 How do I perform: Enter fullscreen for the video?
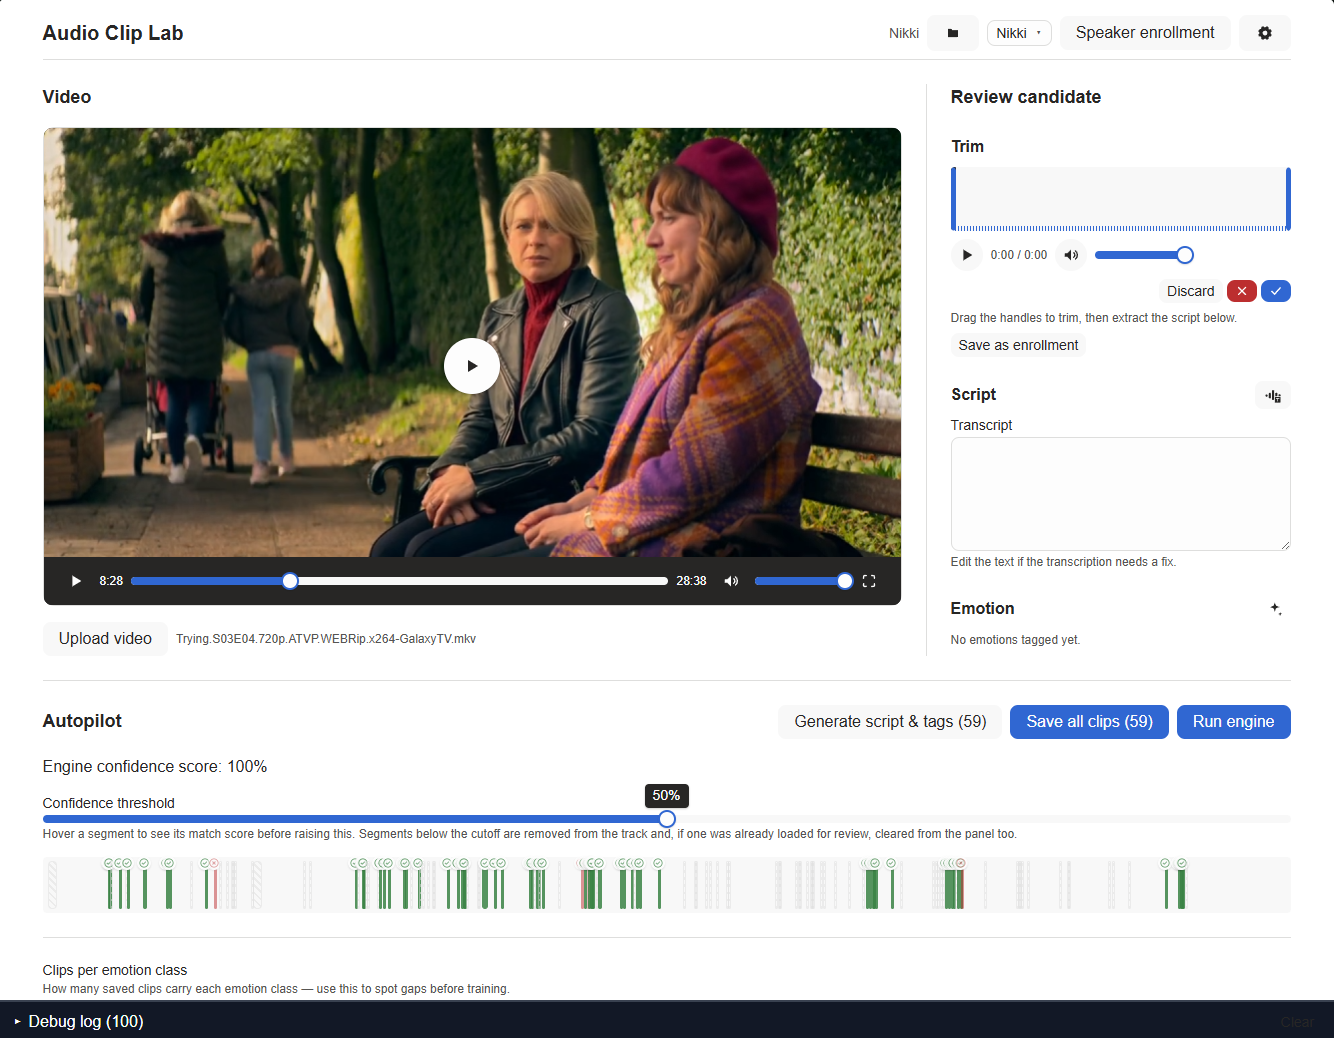(x=869, y=581)
